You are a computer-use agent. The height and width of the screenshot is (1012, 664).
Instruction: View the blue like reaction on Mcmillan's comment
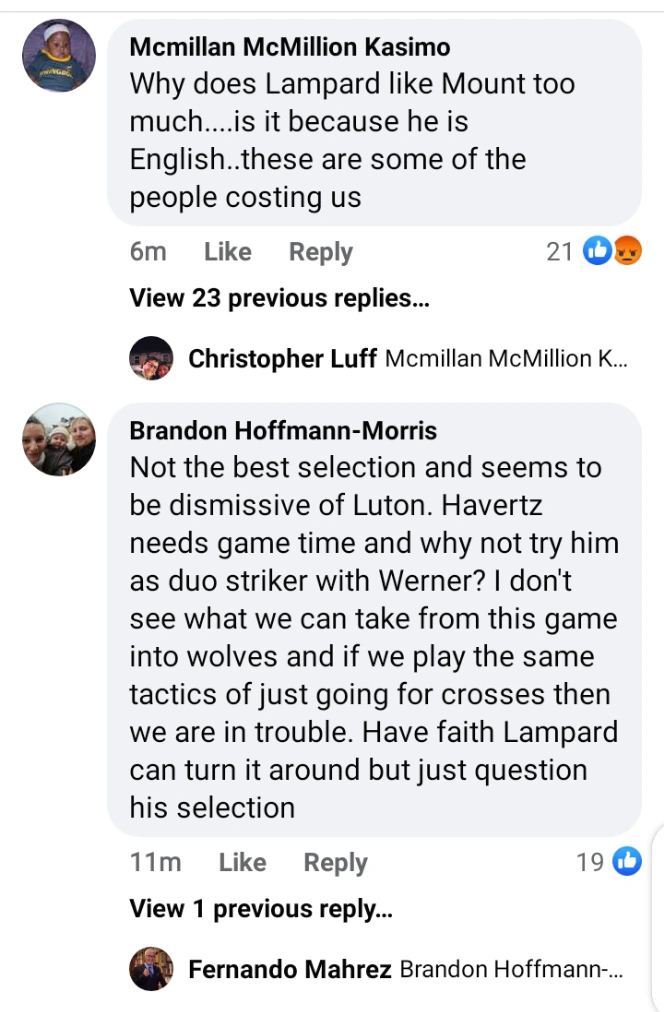(597, 251)
